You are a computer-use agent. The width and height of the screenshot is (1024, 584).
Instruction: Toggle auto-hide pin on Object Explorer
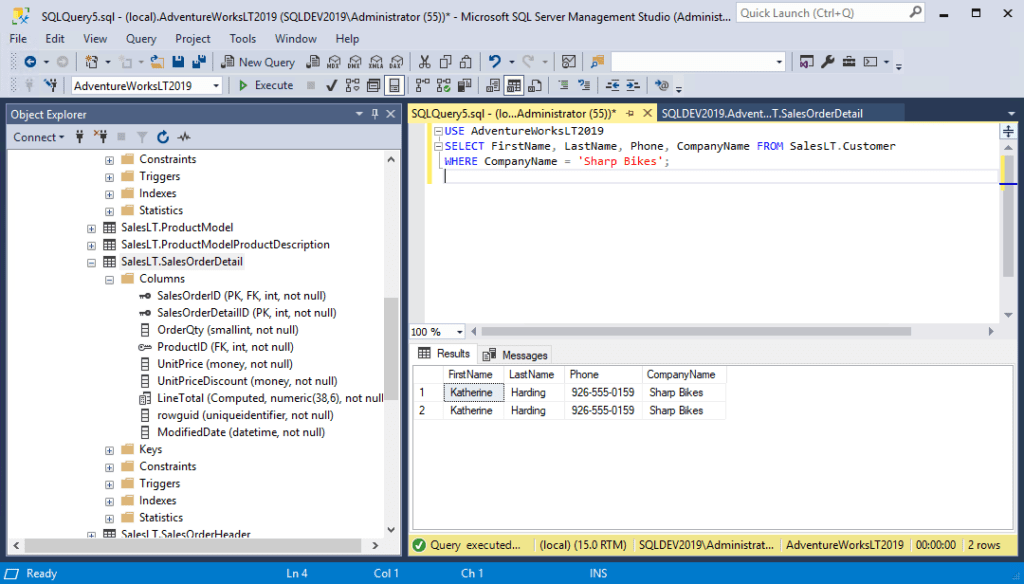tap(375, 114)
